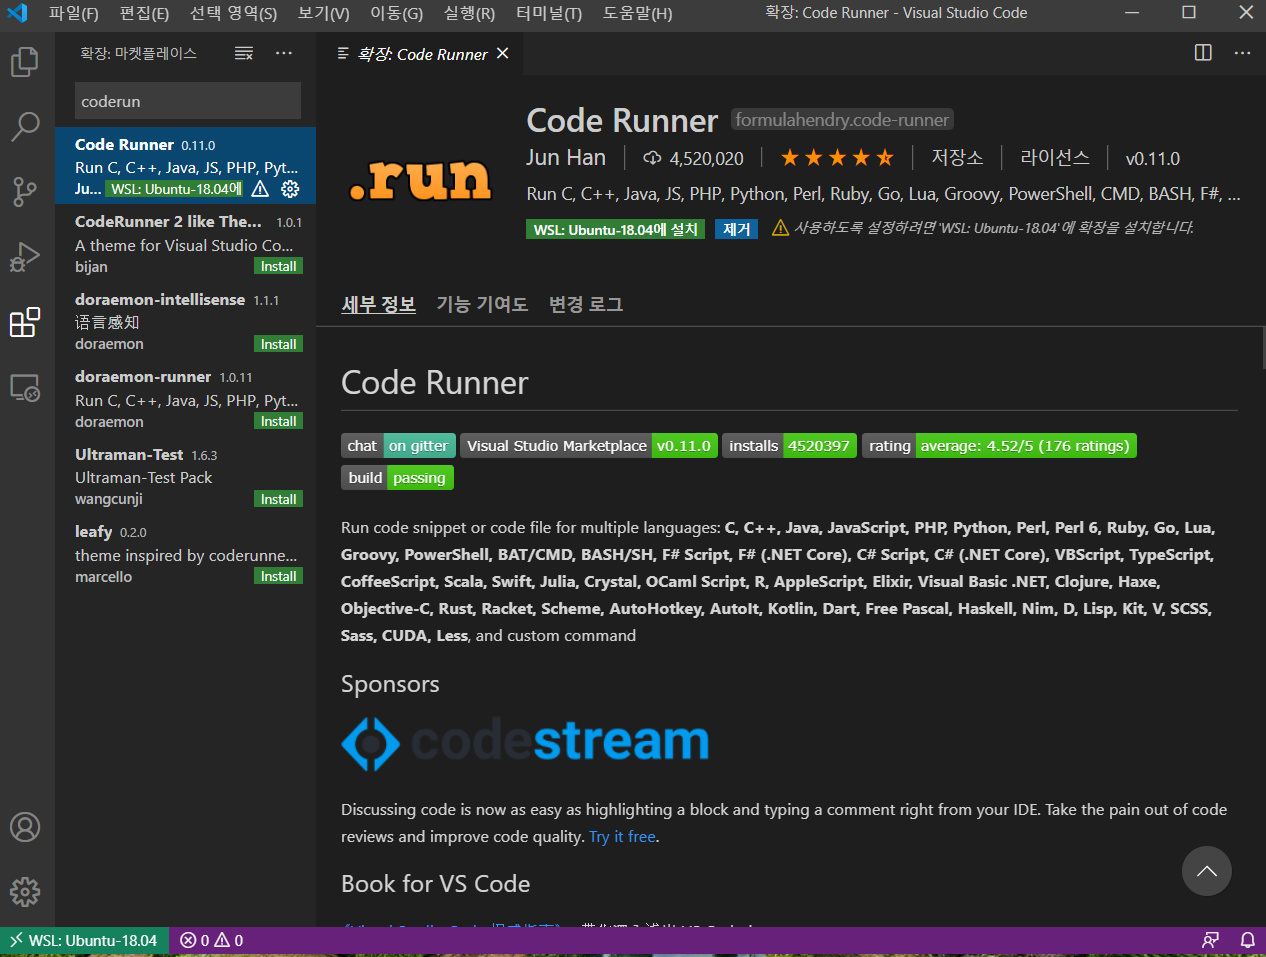The height and width of the screenshot is (957, 1266).
Task: Install doraemon-intellisense extension
Action: click(x=278, y=344)
